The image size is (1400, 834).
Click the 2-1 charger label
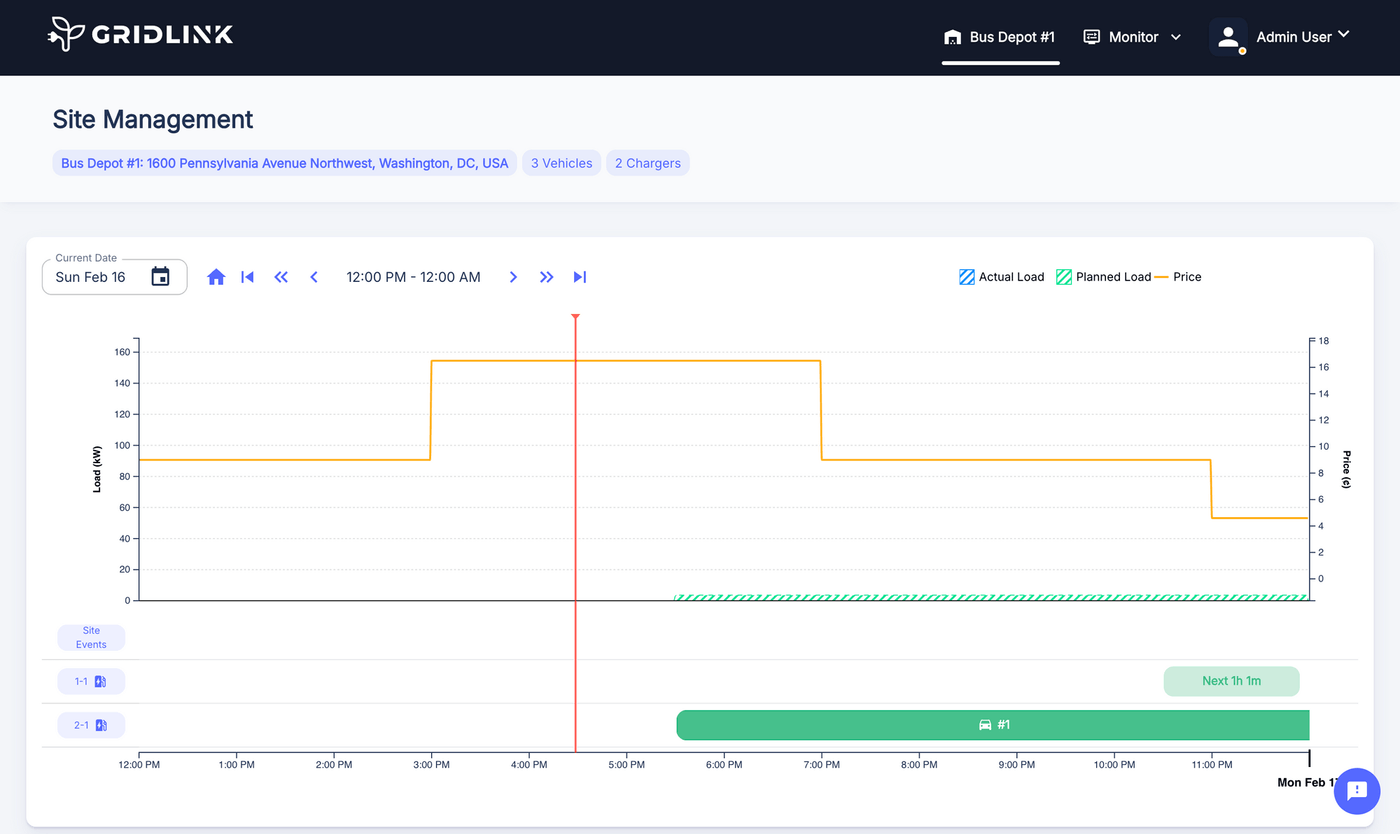pyautogui.click(x=91, y=725)
